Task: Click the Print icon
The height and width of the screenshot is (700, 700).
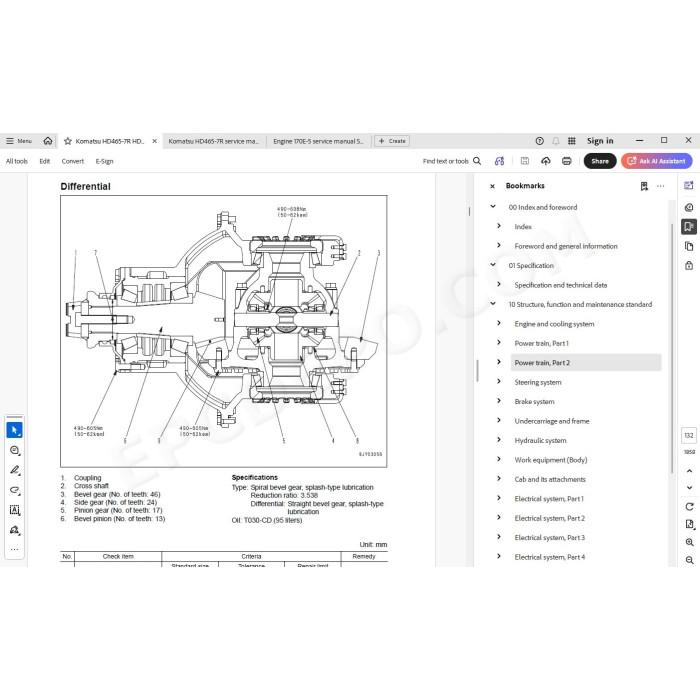Action: (x=567, y=161)
